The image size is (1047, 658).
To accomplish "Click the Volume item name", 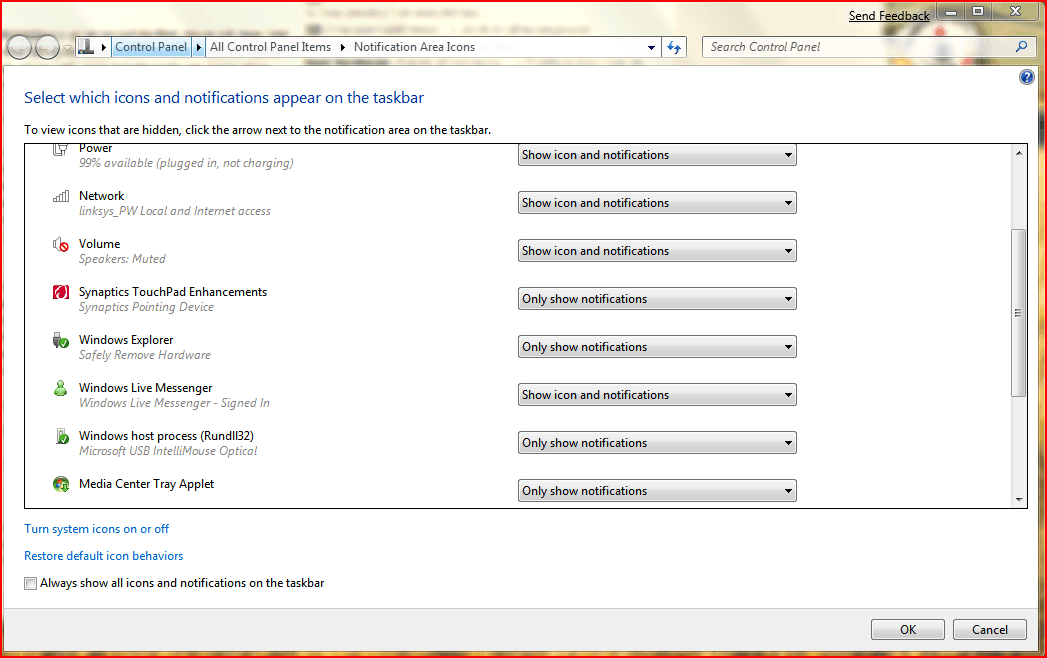I will [99, 244].
